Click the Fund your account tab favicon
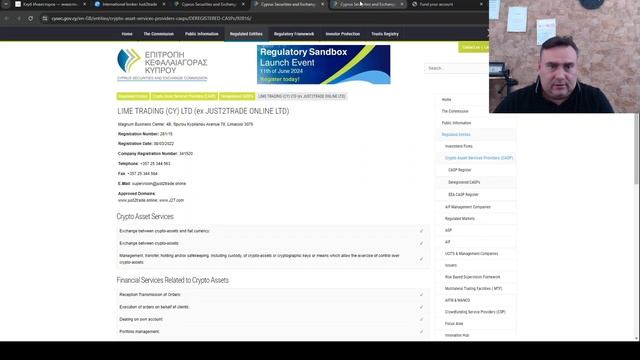The image size is (640, 360). [414, 4]
